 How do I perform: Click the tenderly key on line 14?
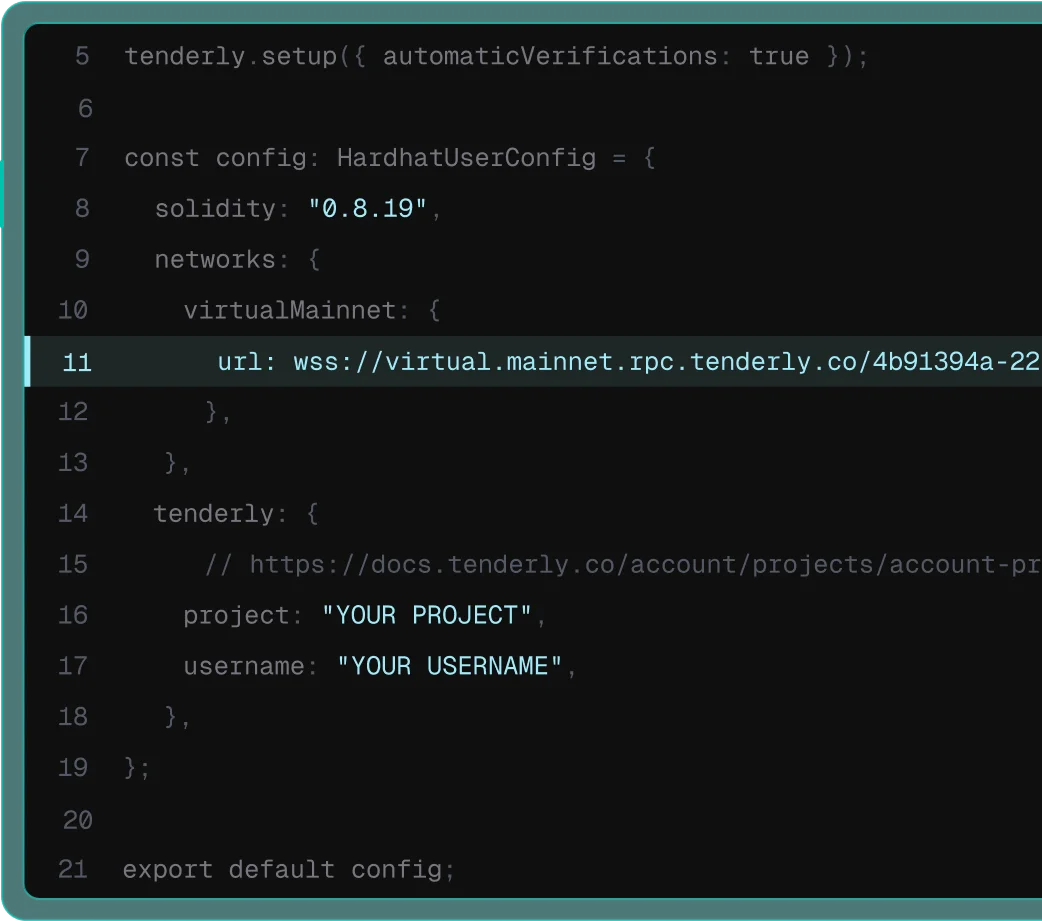213,514
